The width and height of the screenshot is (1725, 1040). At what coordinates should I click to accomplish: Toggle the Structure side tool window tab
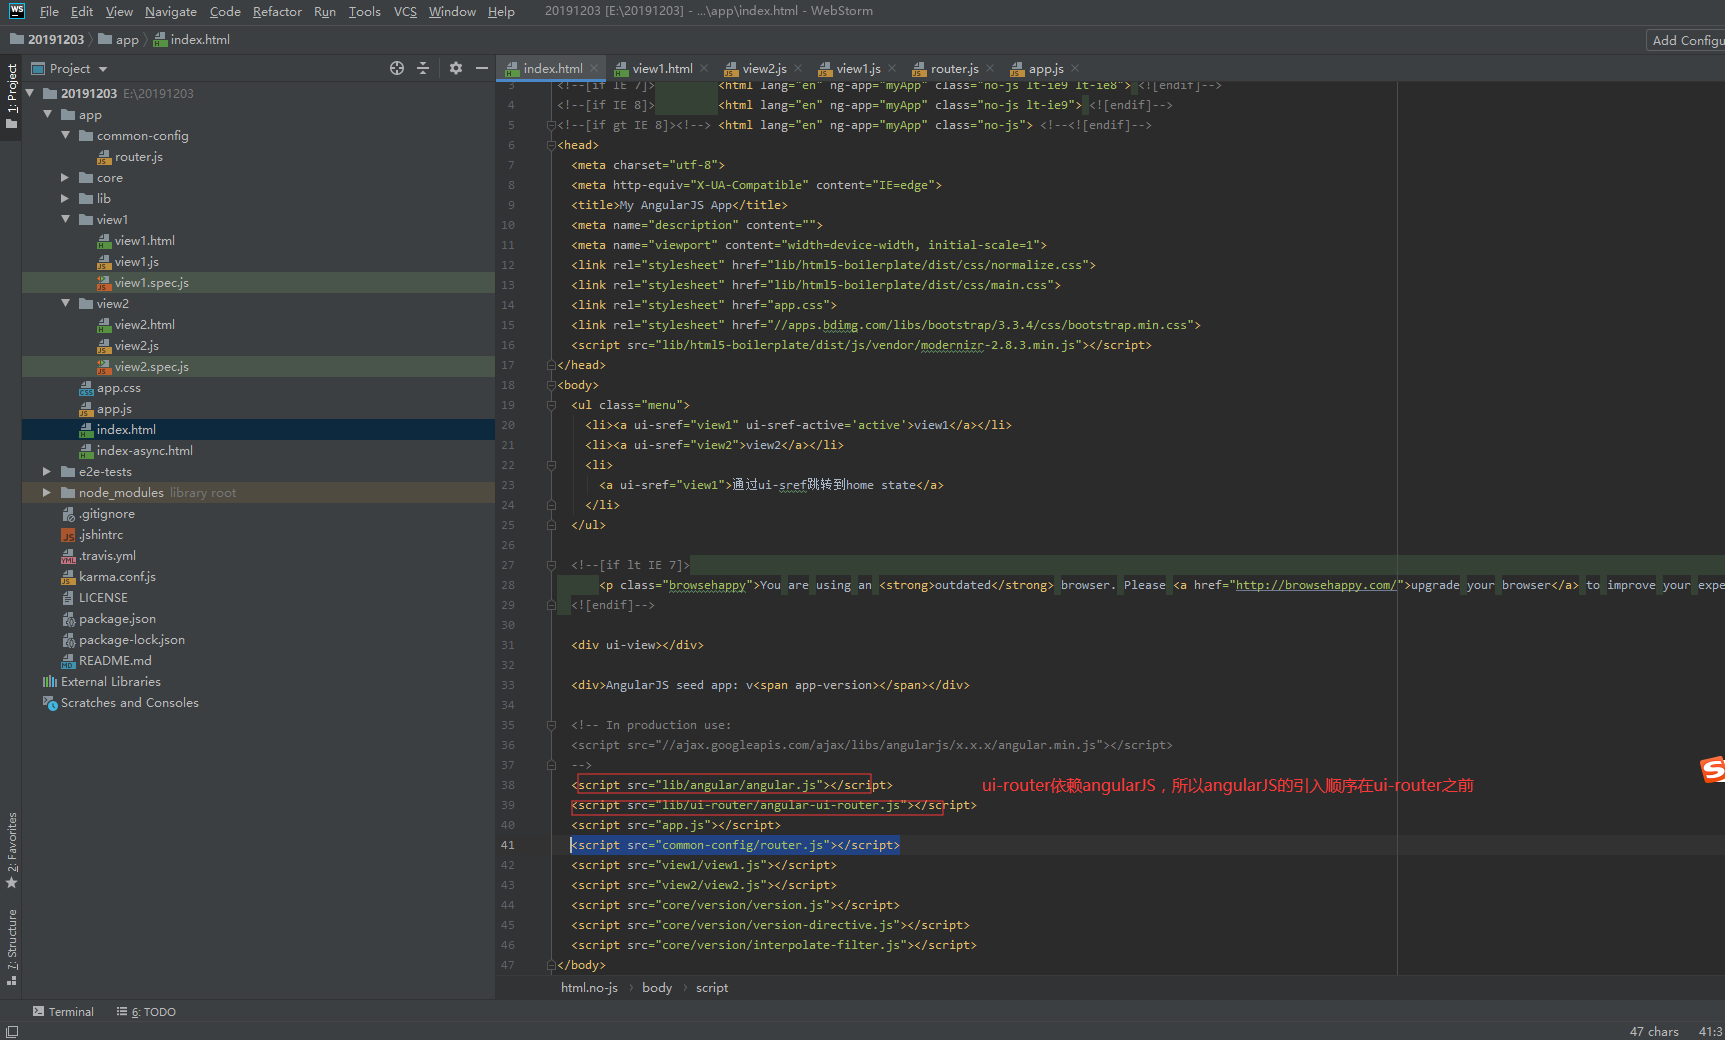click(11, 946)
